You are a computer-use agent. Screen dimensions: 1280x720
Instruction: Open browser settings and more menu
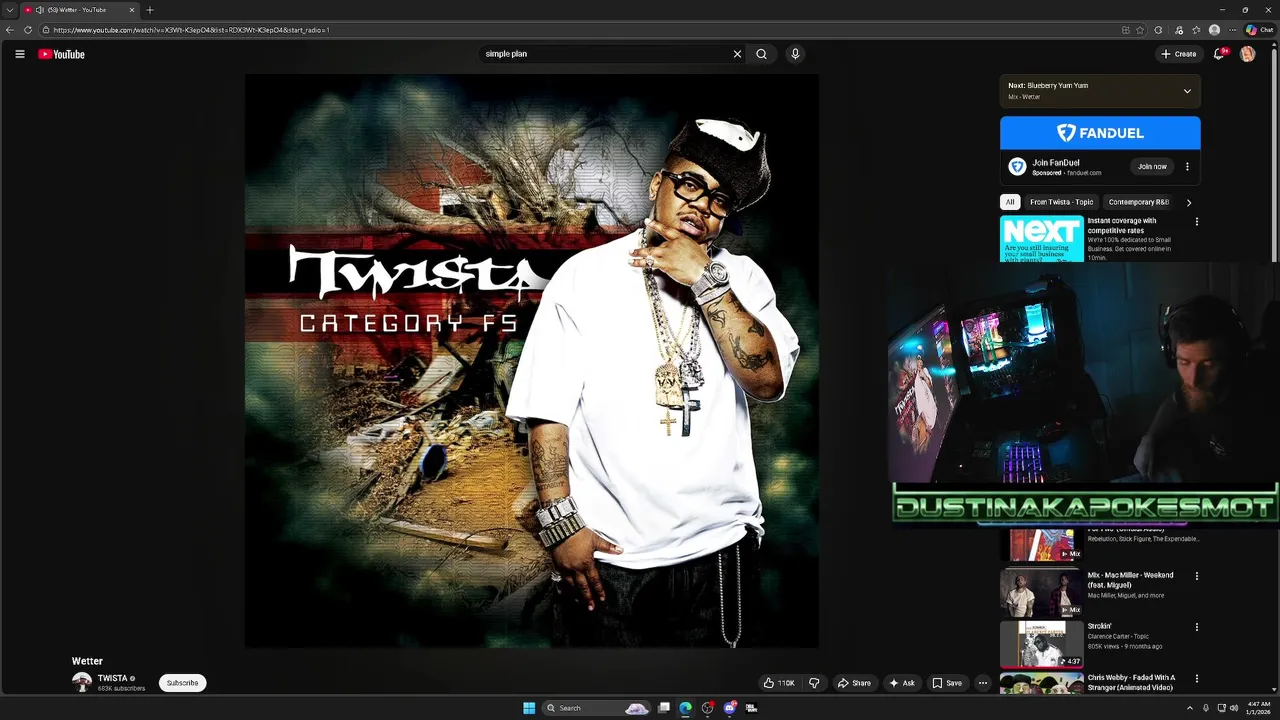(x=1232, y=30)
